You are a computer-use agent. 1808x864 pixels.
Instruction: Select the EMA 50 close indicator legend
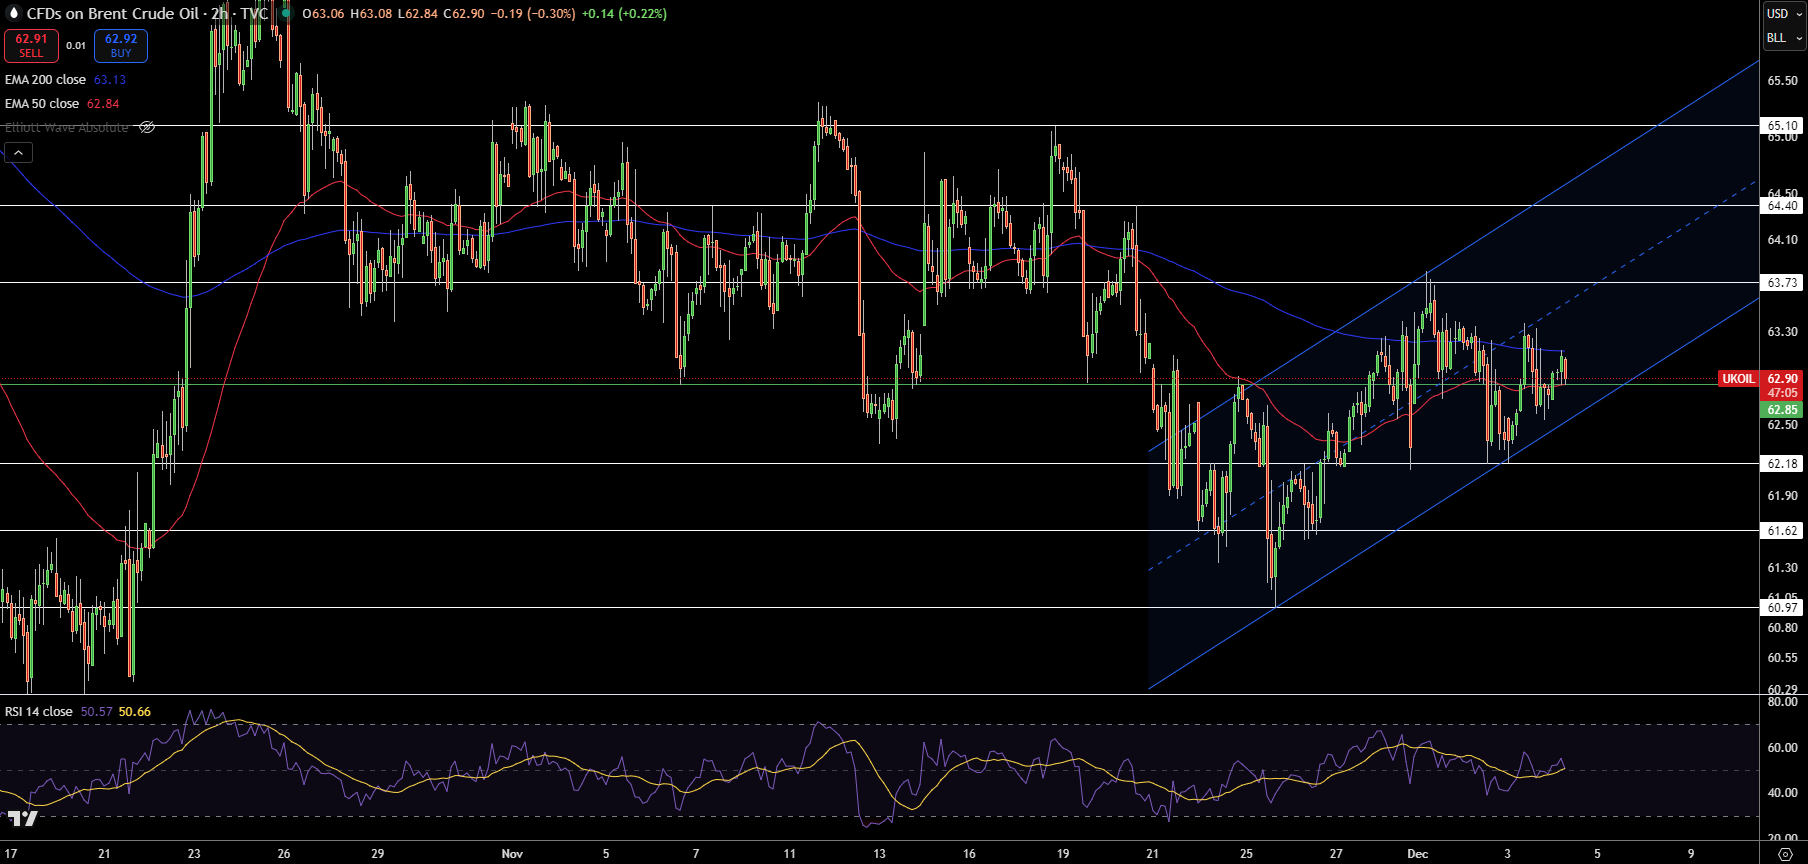(42, 104)
